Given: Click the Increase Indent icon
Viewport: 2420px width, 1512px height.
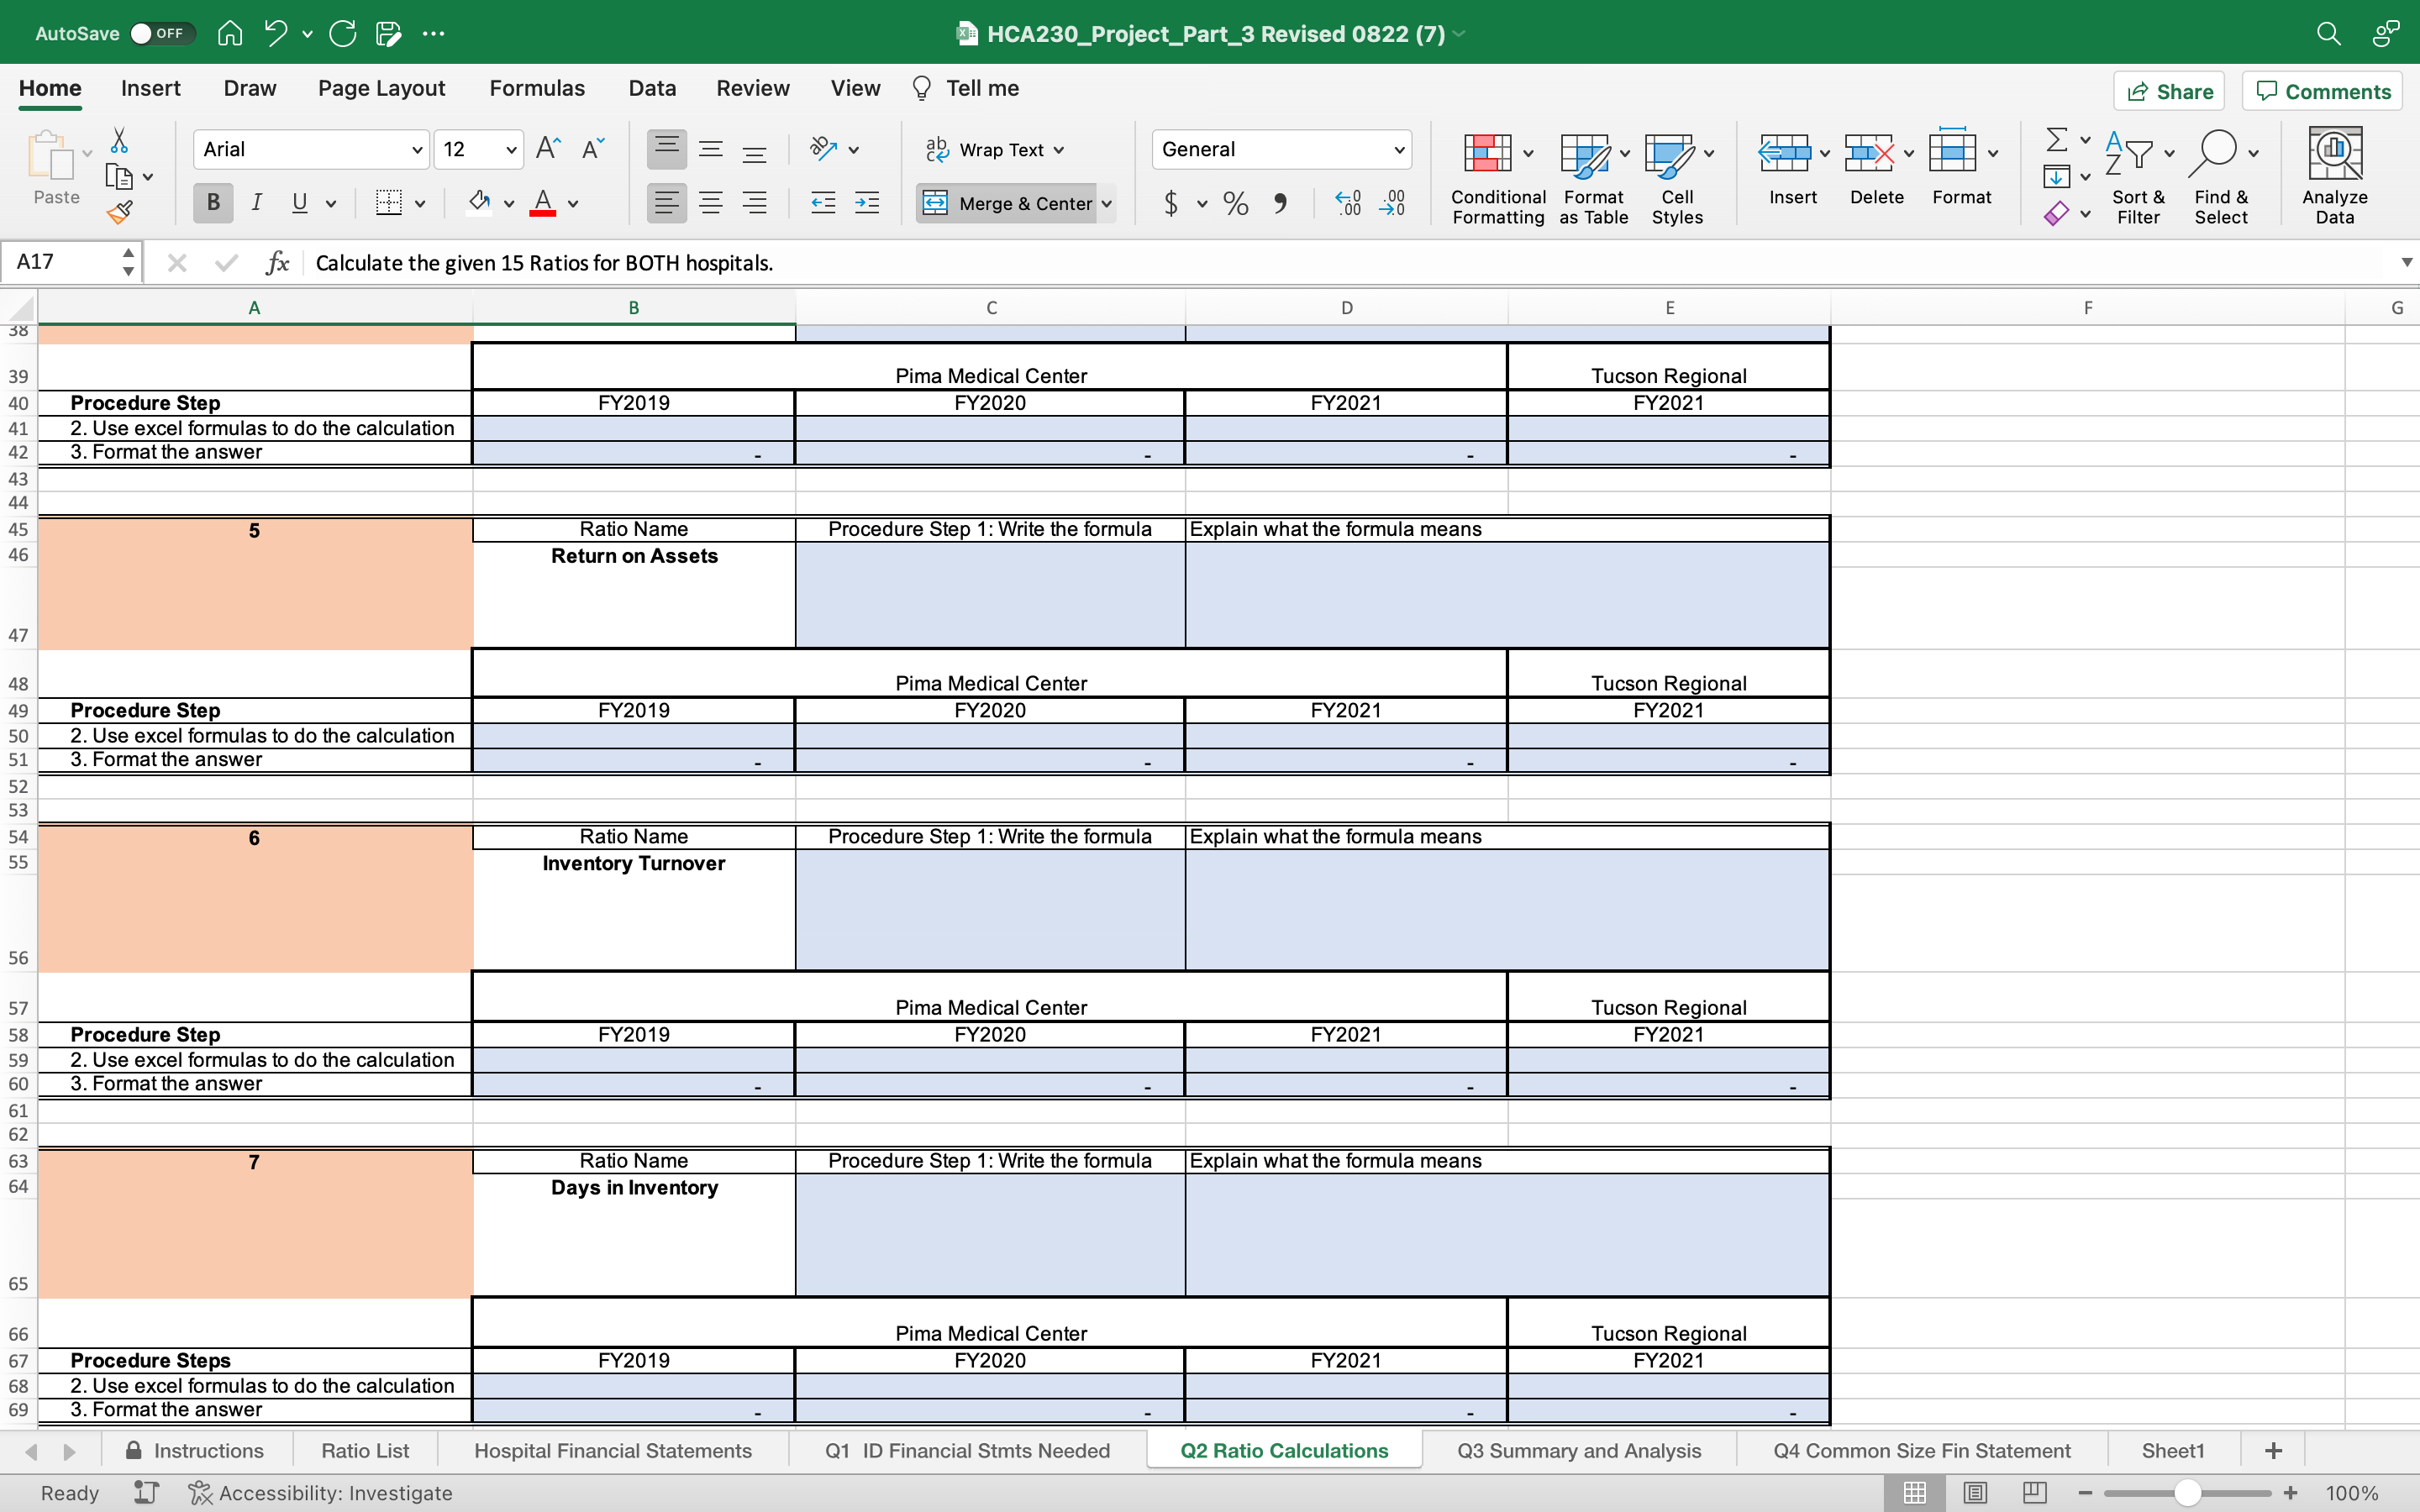Looking at the screenshot, I should coord(867,204).
